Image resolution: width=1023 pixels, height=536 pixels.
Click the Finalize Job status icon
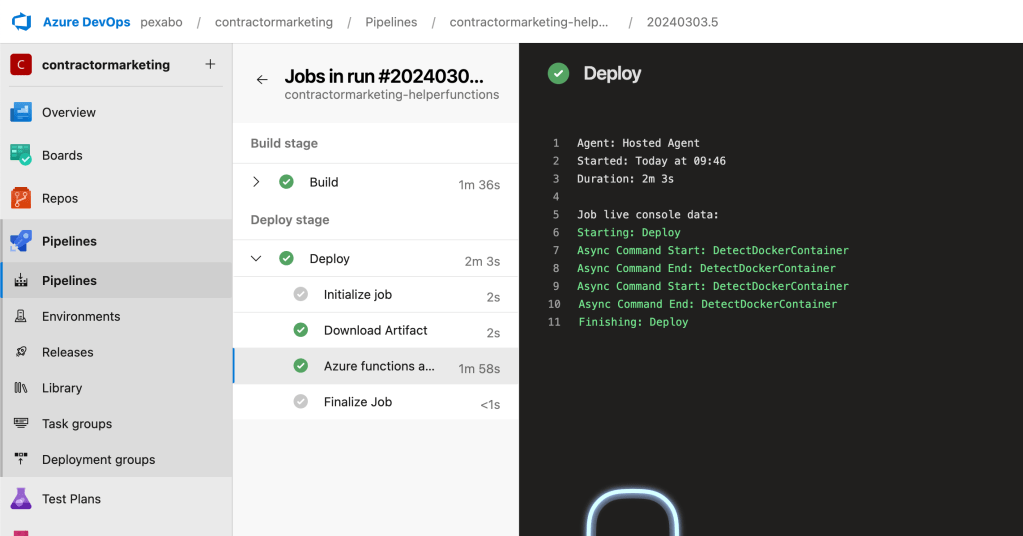tap(301, 402)
